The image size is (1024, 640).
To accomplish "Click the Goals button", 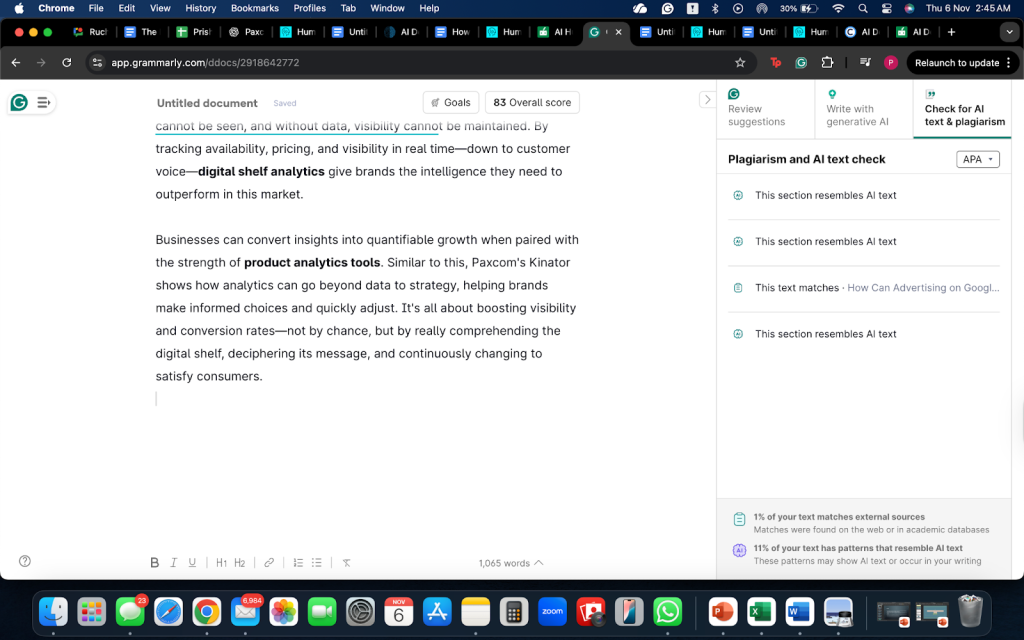I will [x=451, y=102].
